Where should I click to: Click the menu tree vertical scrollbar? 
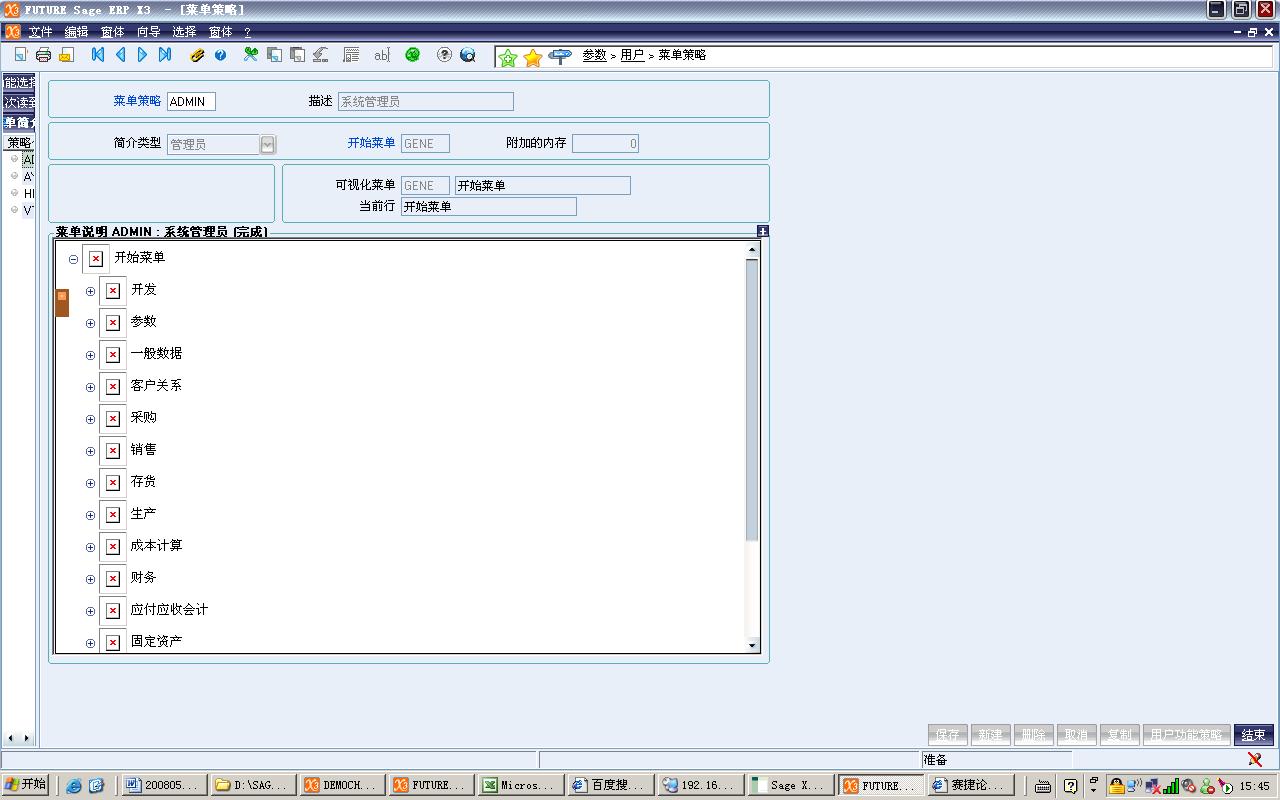click(752, 400)
